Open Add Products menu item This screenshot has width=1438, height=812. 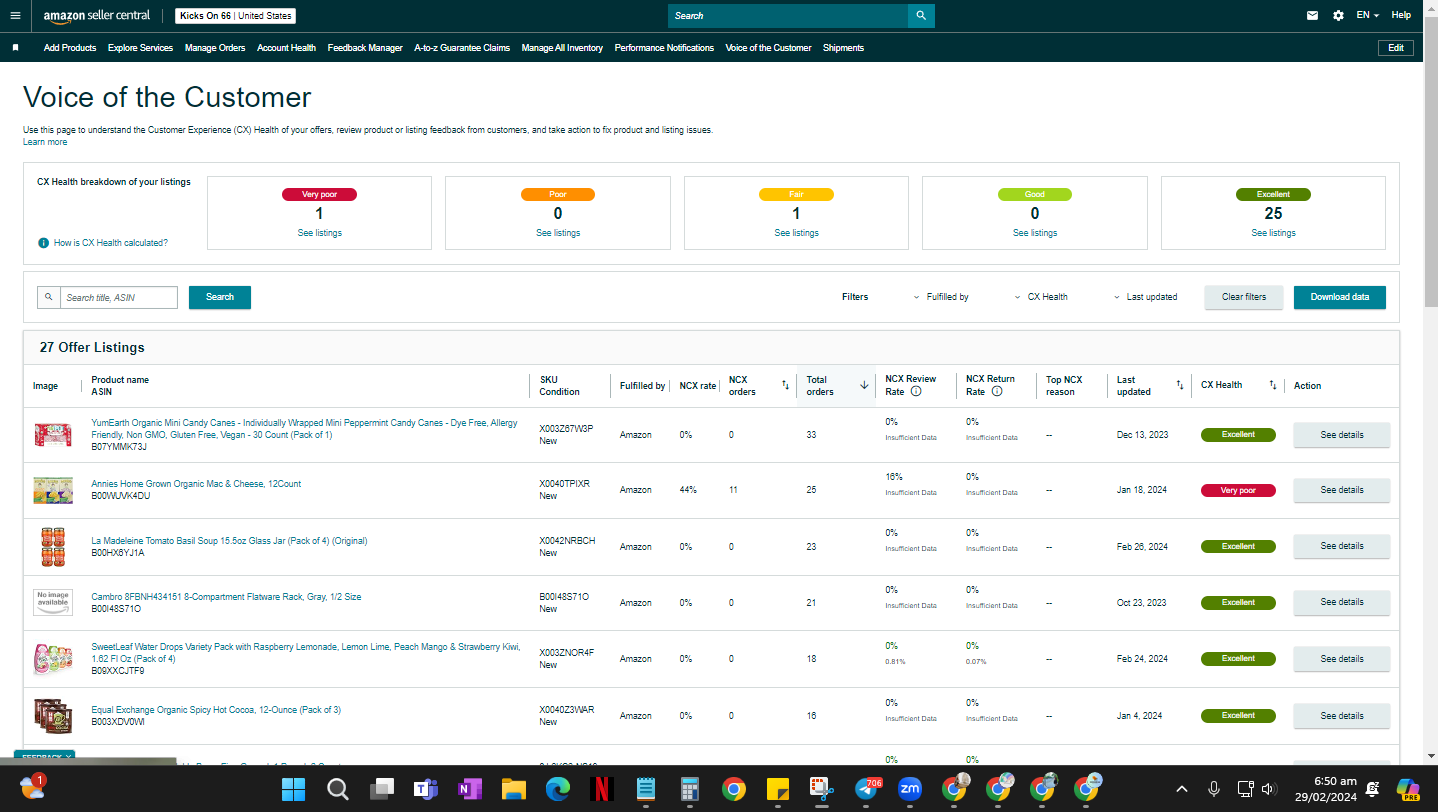pos(70,48)
